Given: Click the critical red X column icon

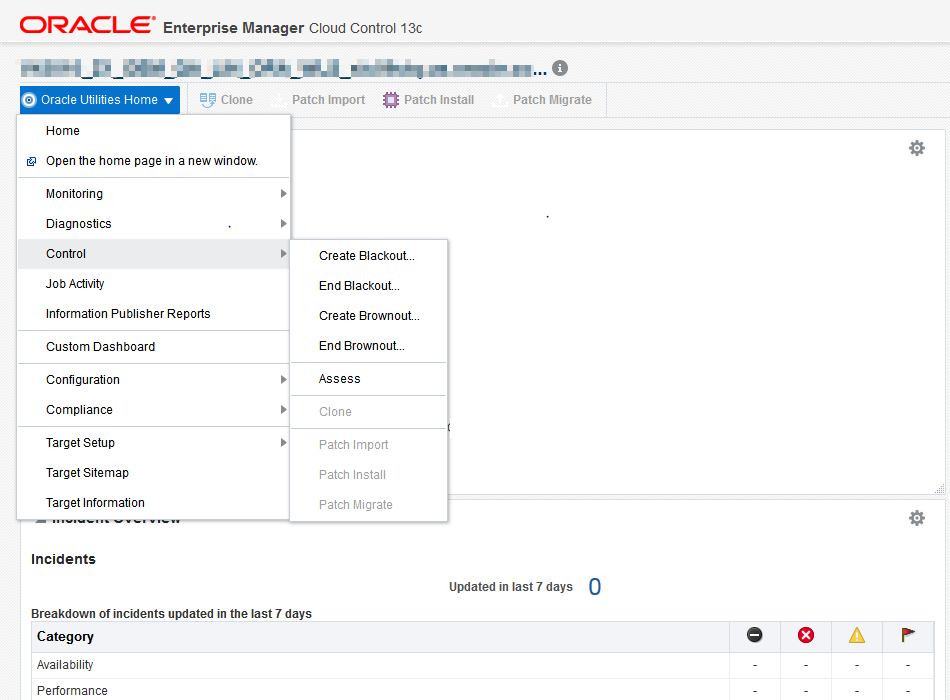Looking at the screenshot, I should [806, 635].
